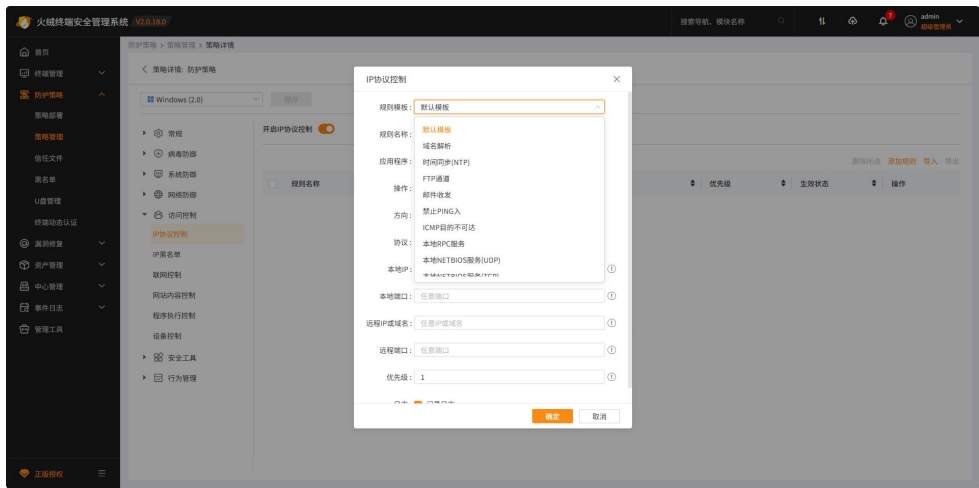
Task: Open the 规则模板 dropdown box
Action: (x=509, y=107)
